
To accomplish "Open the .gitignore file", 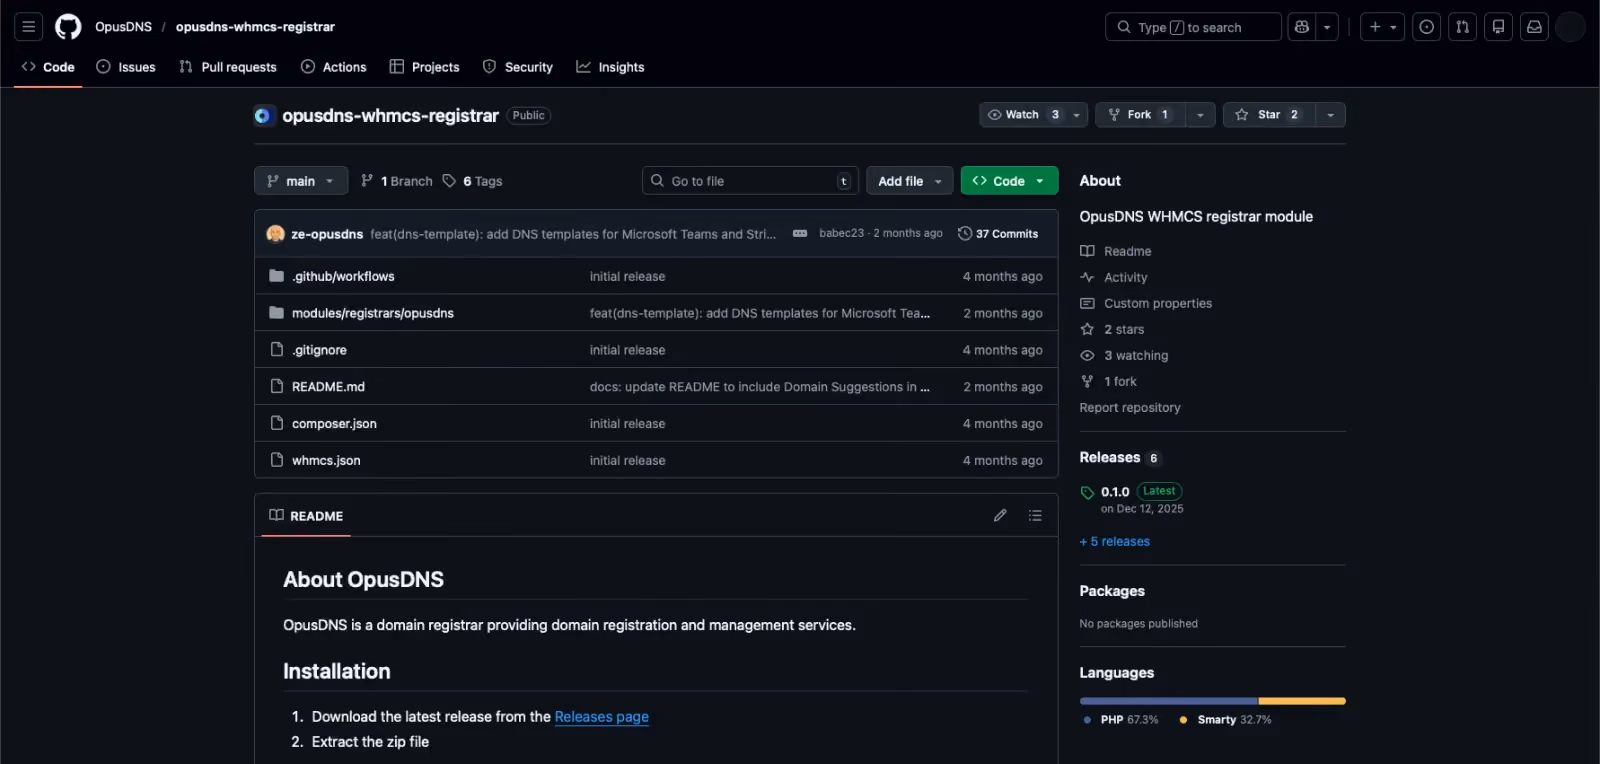I will pyautogui.click(x=319, y=351).
